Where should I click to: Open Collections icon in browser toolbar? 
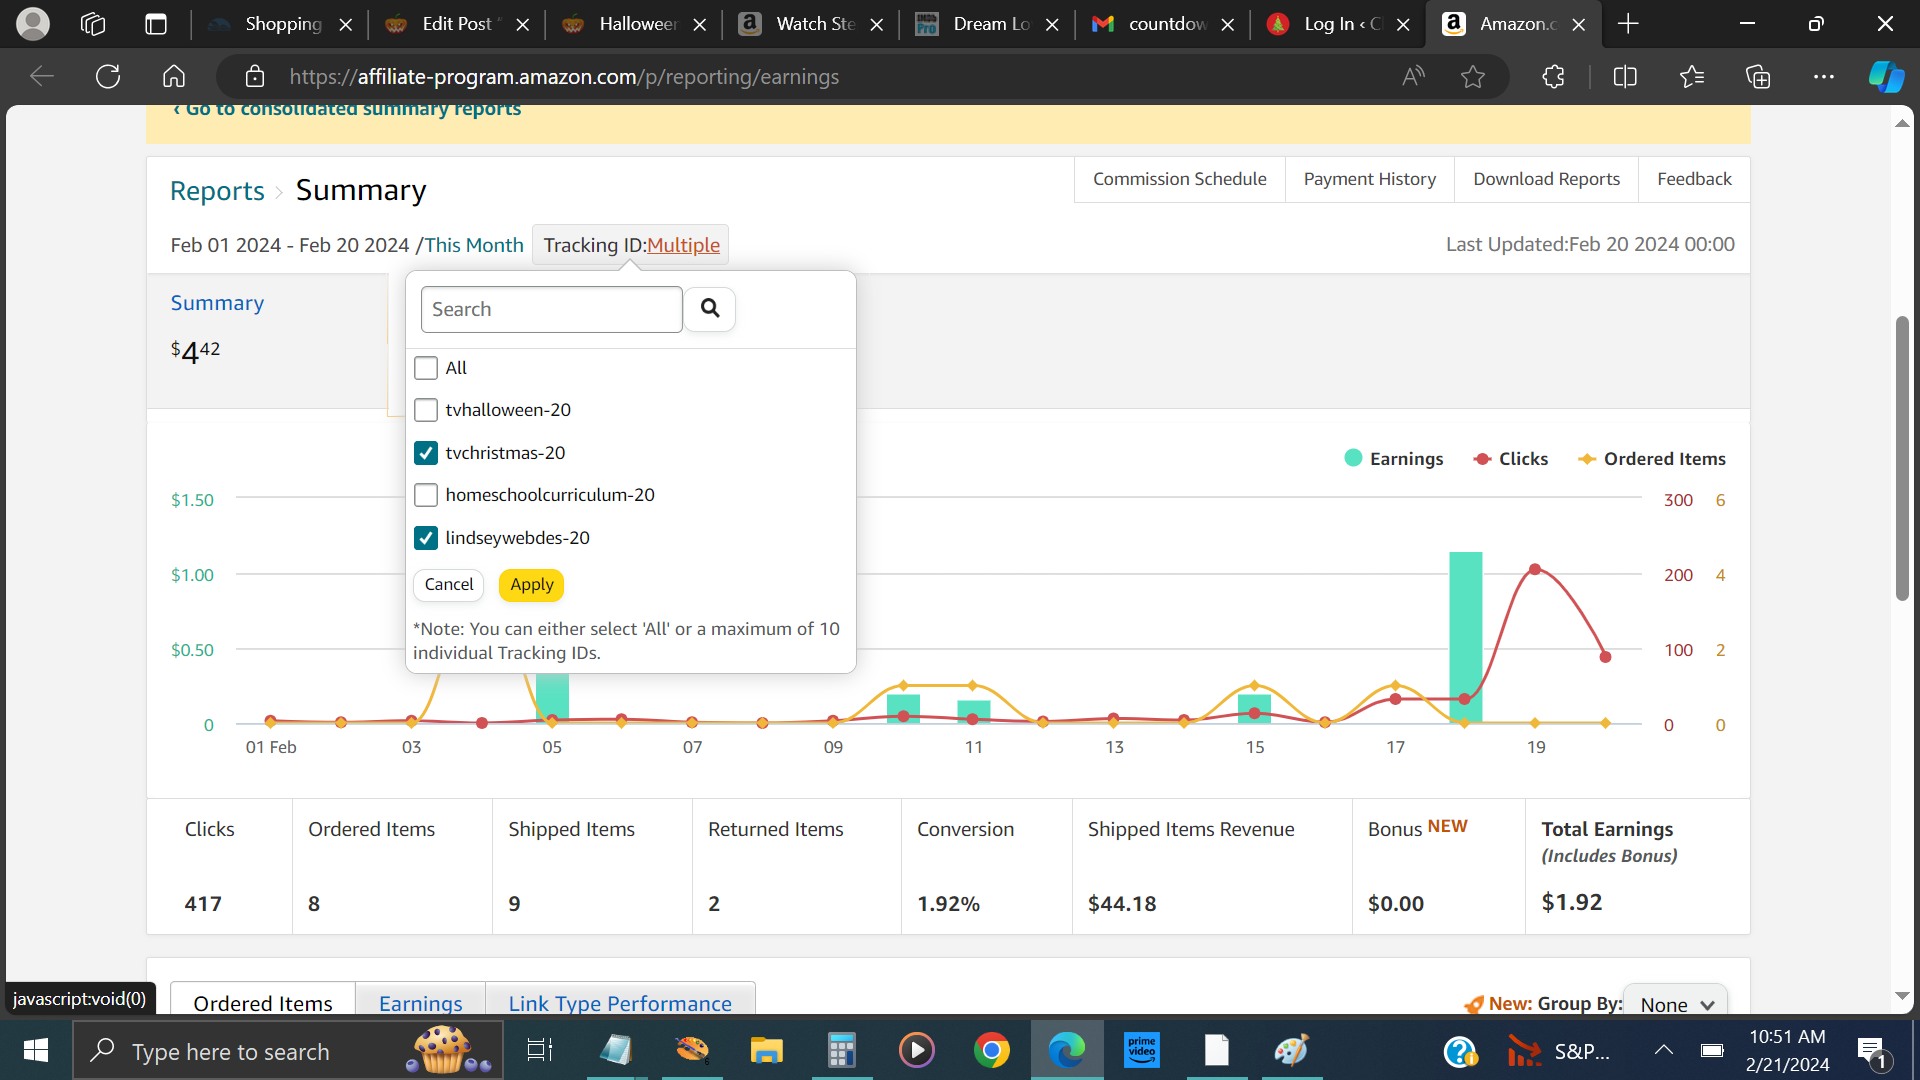click(x=1758, y=76)
